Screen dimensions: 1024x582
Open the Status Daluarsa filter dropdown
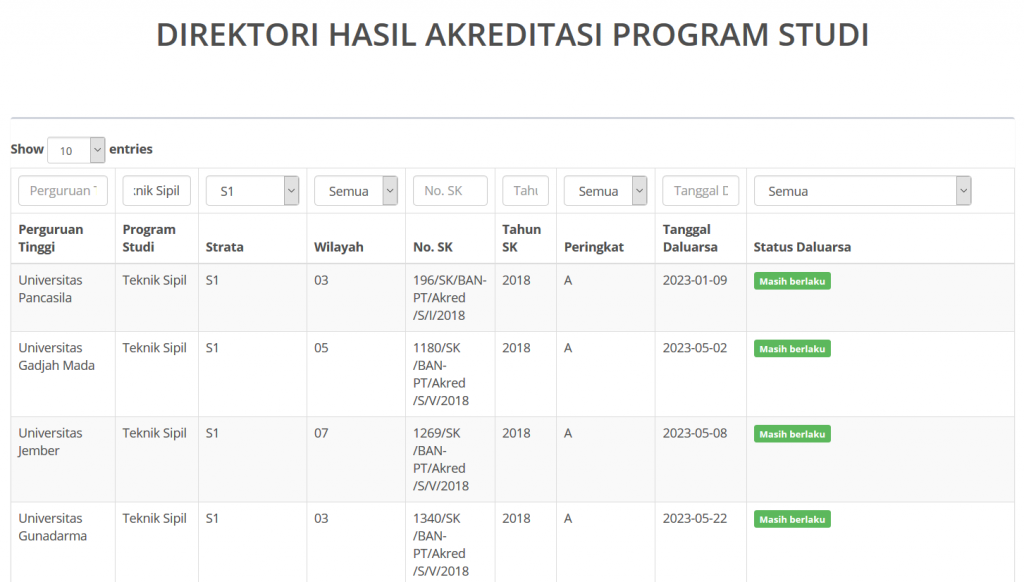[x=862, y=191]
